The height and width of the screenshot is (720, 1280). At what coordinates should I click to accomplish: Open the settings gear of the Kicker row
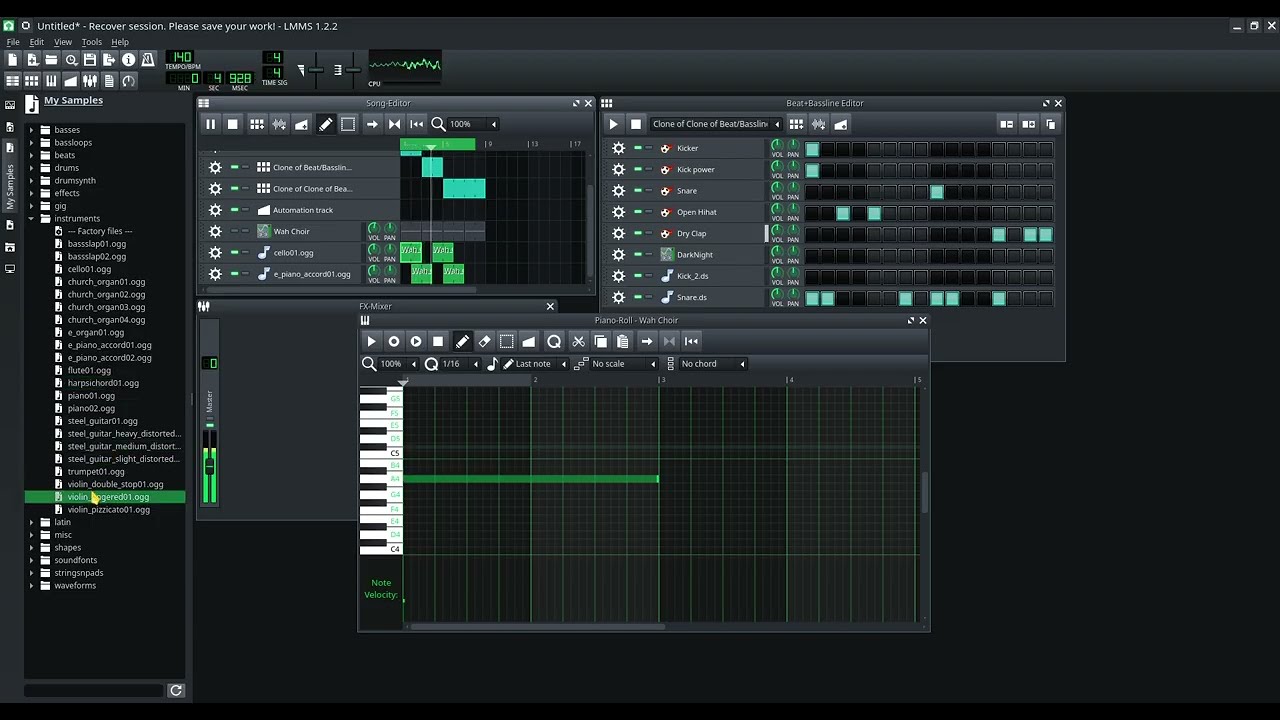coord(618,148)
